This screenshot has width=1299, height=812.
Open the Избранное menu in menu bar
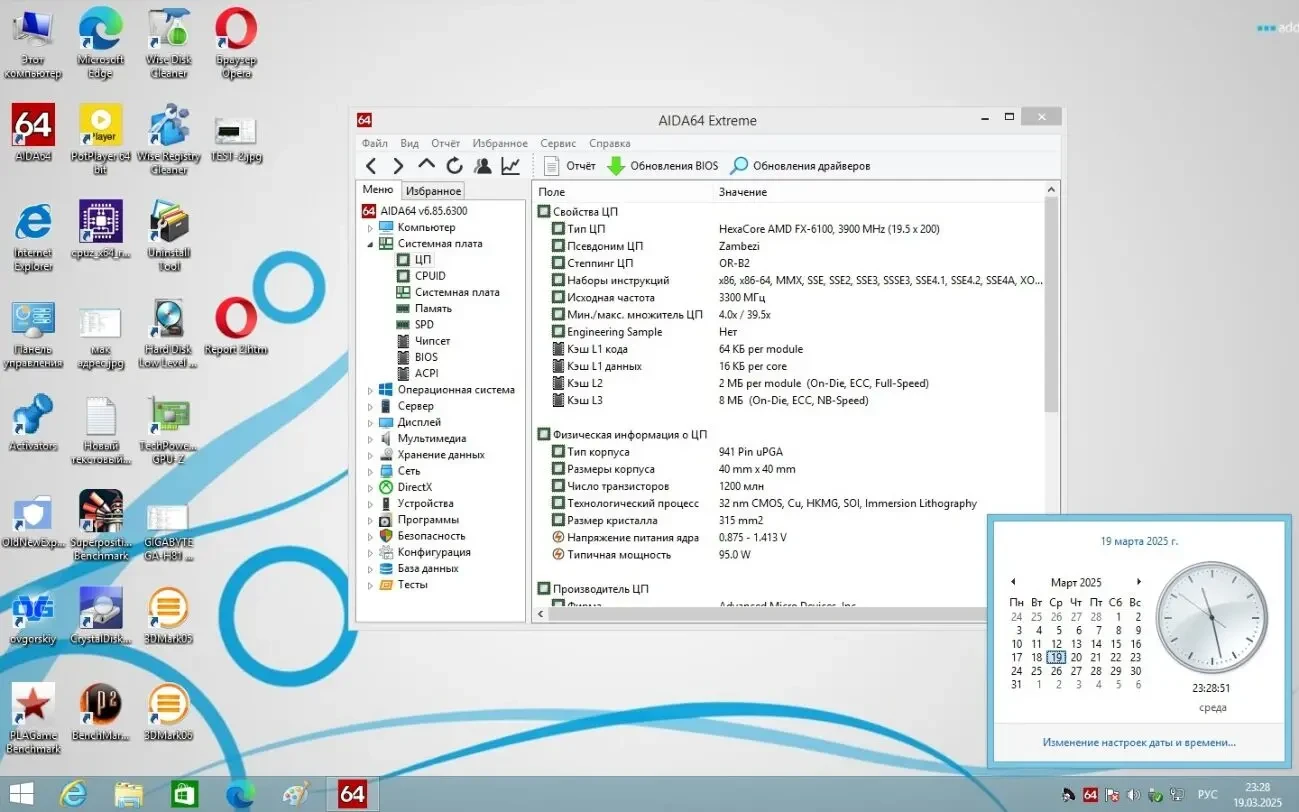pyautogui.click(x=500, y=143)
